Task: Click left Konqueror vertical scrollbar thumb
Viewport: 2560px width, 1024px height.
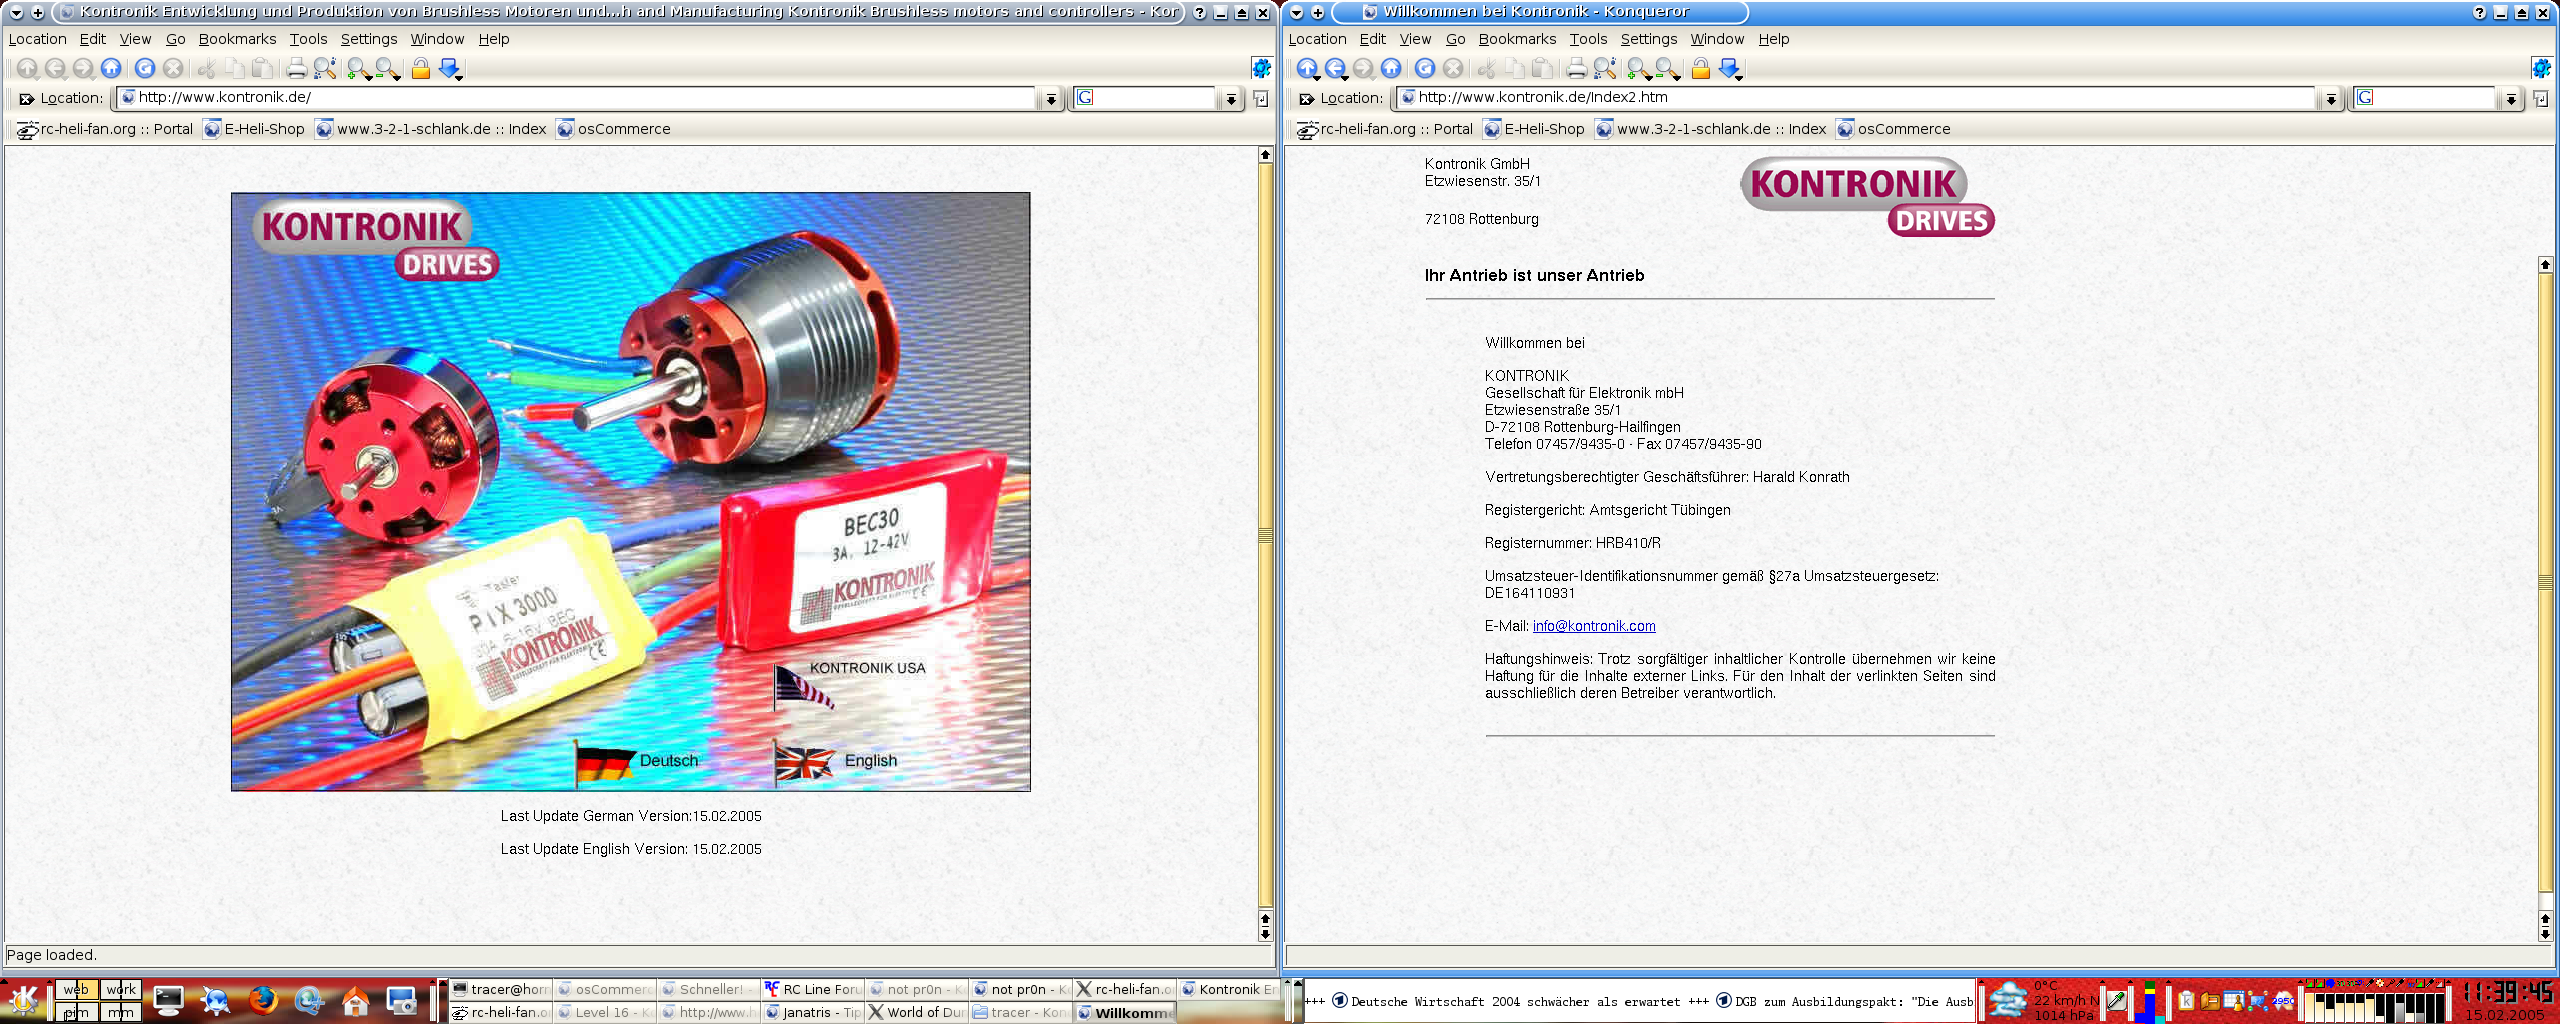Action: tap(1265, 536)
